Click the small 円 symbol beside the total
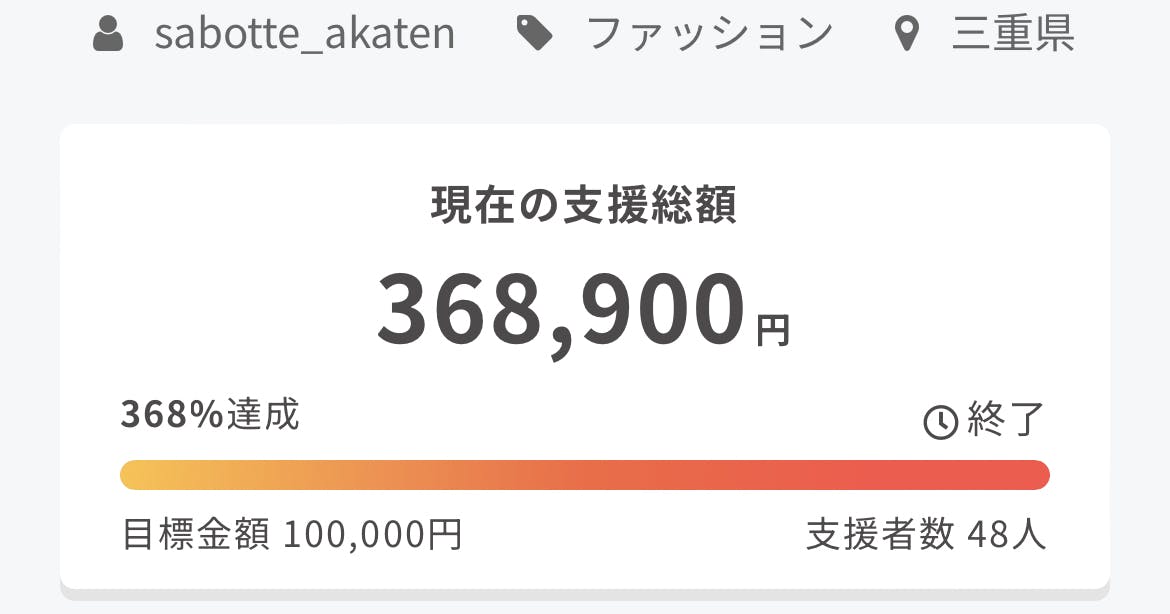This screenshot has width=1170, height=614. (x=773, y=330)
